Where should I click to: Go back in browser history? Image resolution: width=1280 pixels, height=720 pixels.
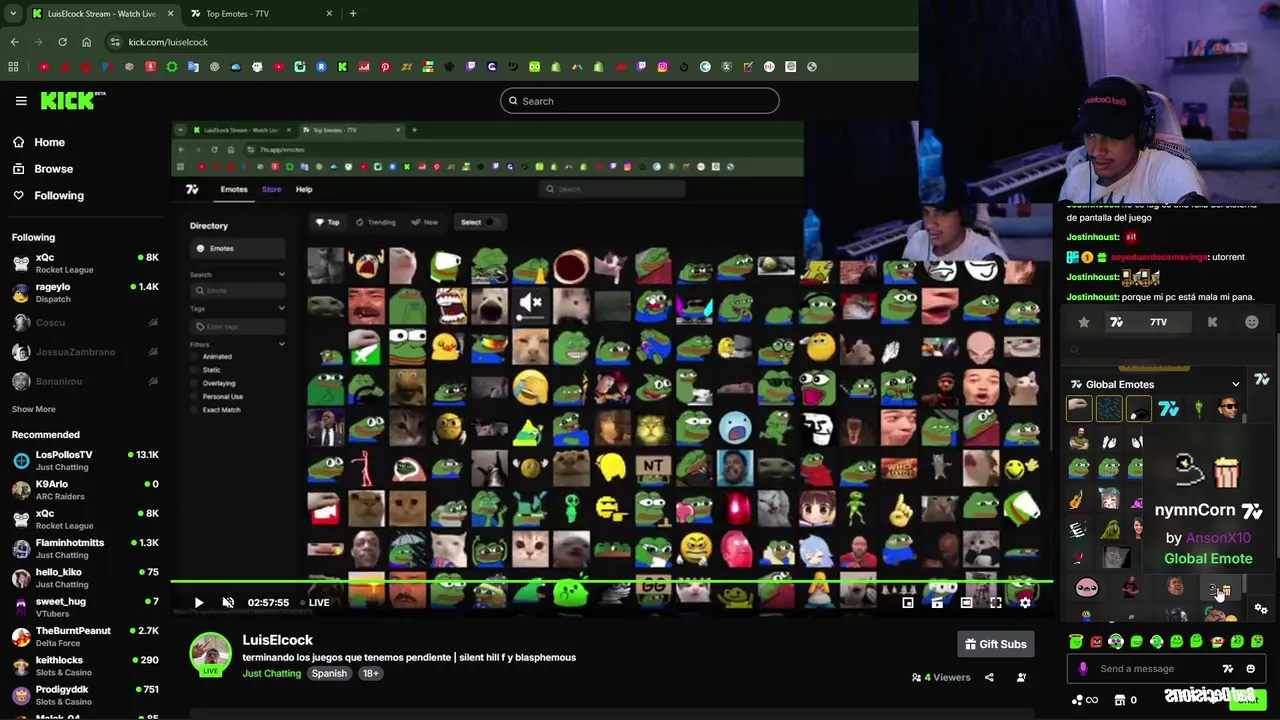point(14,42)
